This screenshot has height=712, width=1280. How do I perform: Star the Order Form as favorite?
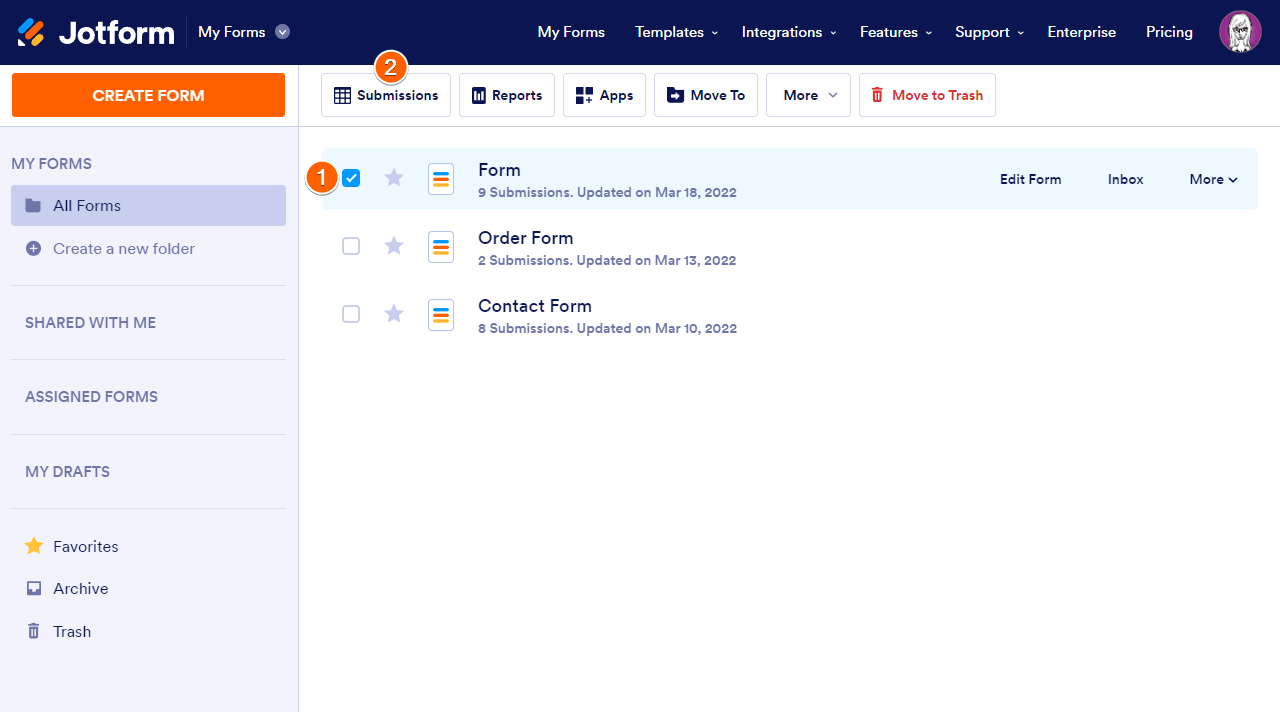point(394,246)
